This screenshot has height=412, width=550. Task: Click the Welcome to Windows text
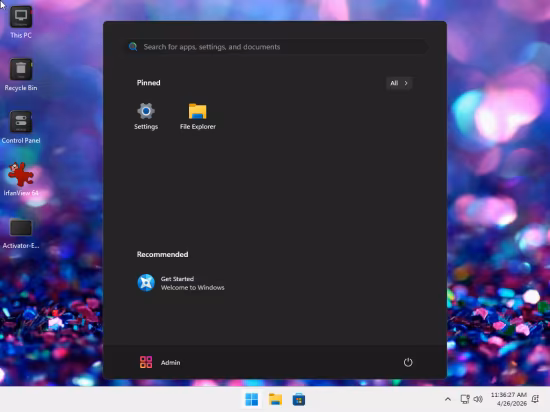tap(193, 288)
